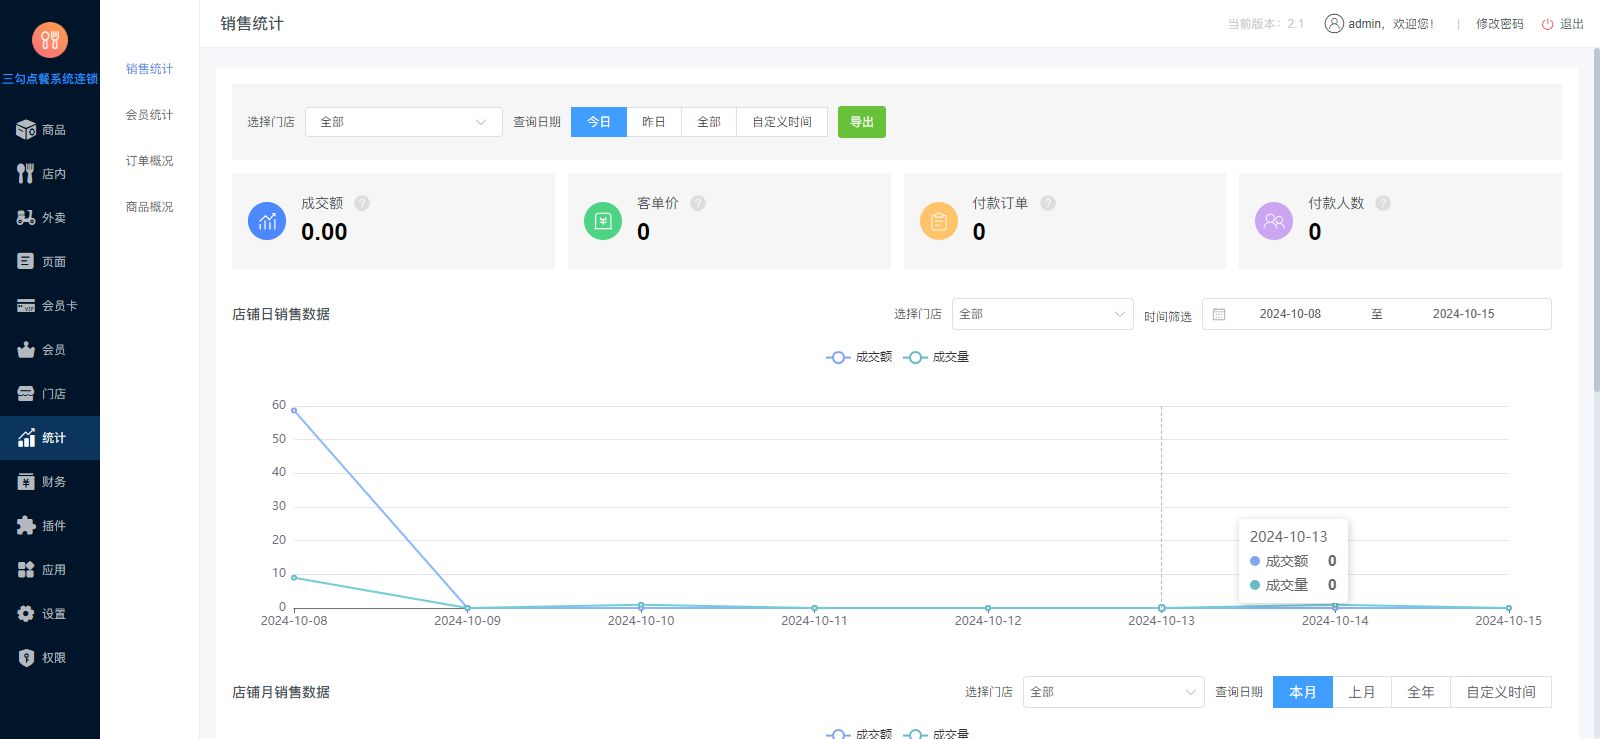Click x-axis label 2024-10-14
Viewport: 1600px width, 739px height.
tap(1335, 621)
